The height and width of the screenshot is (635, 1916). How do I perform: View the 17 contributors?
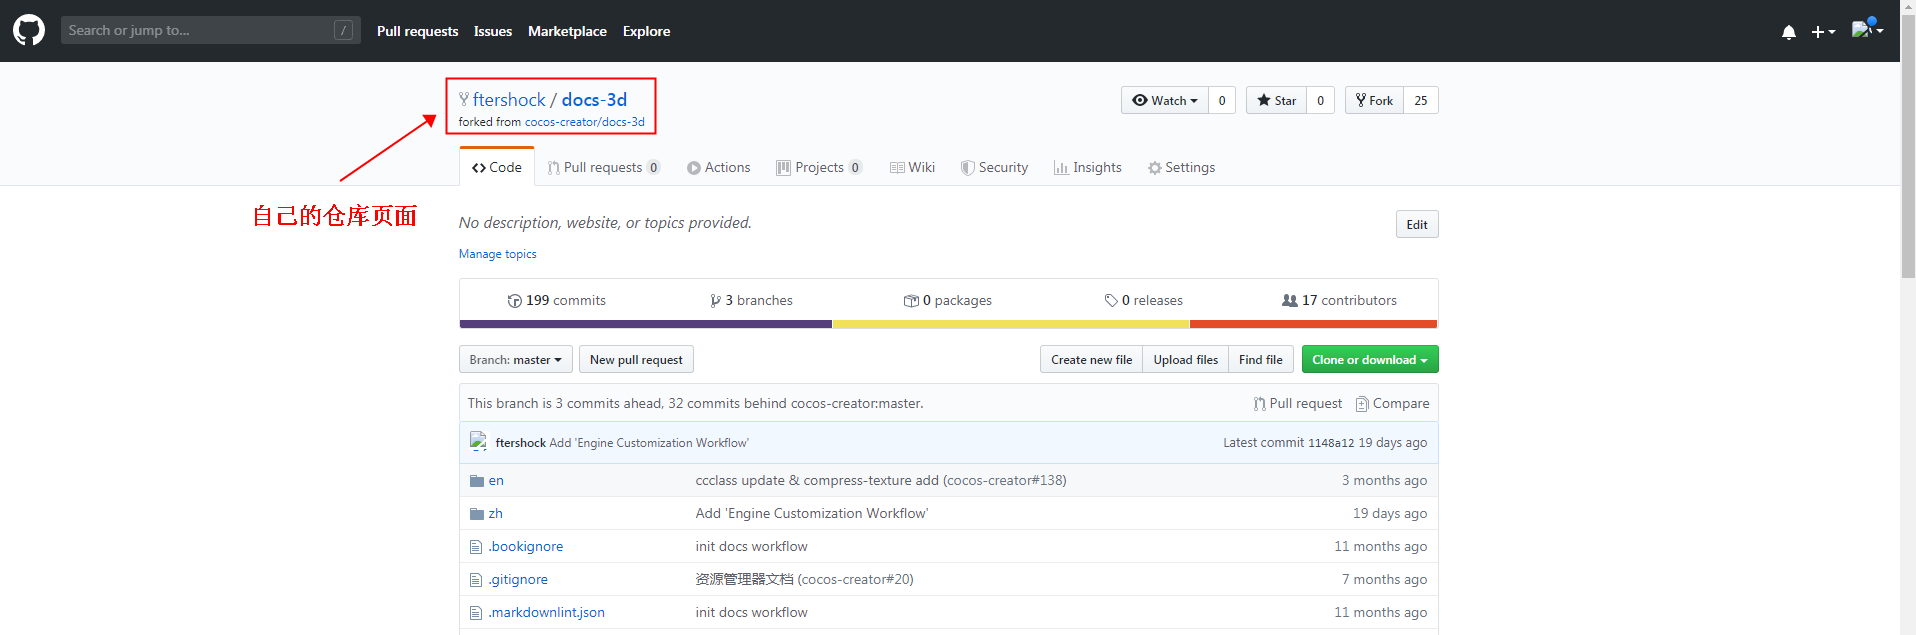1339,300
